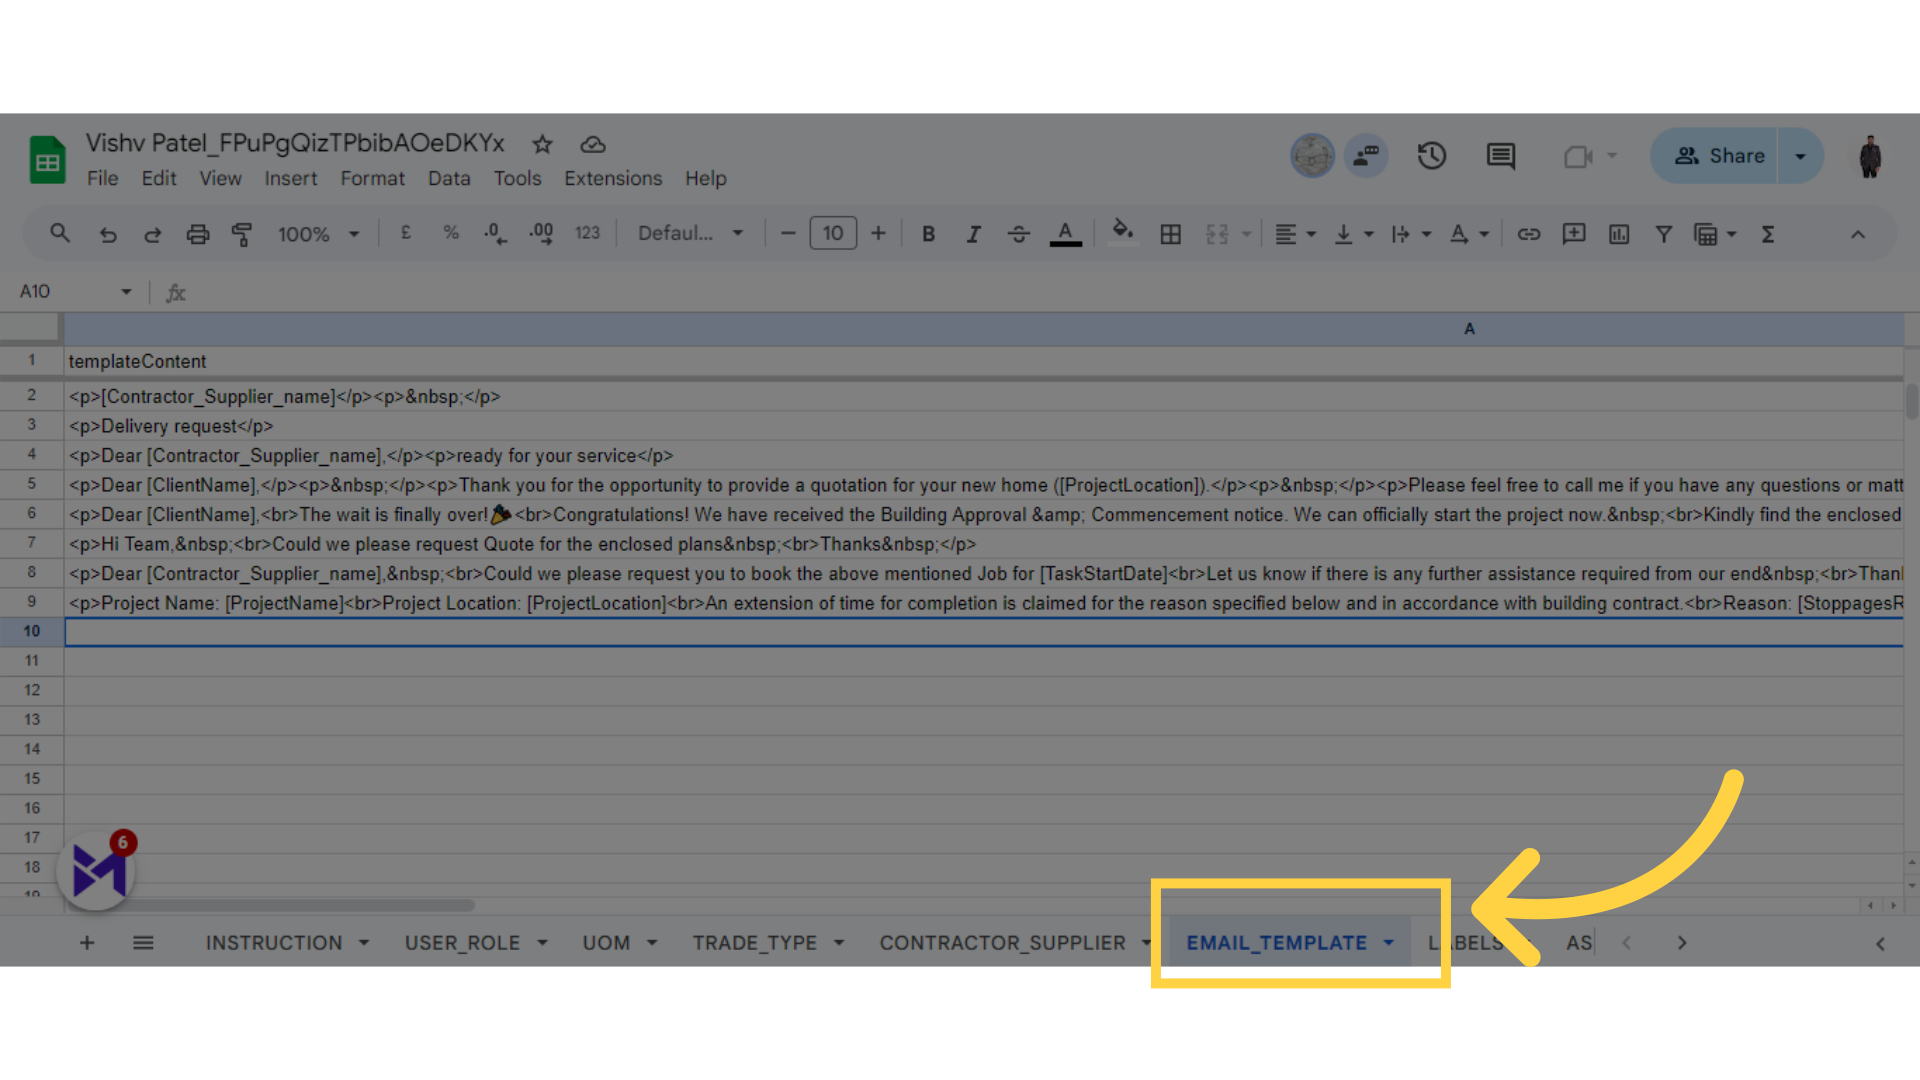Click the text color icon
1920x1080 pixels.
point(1065,233)
